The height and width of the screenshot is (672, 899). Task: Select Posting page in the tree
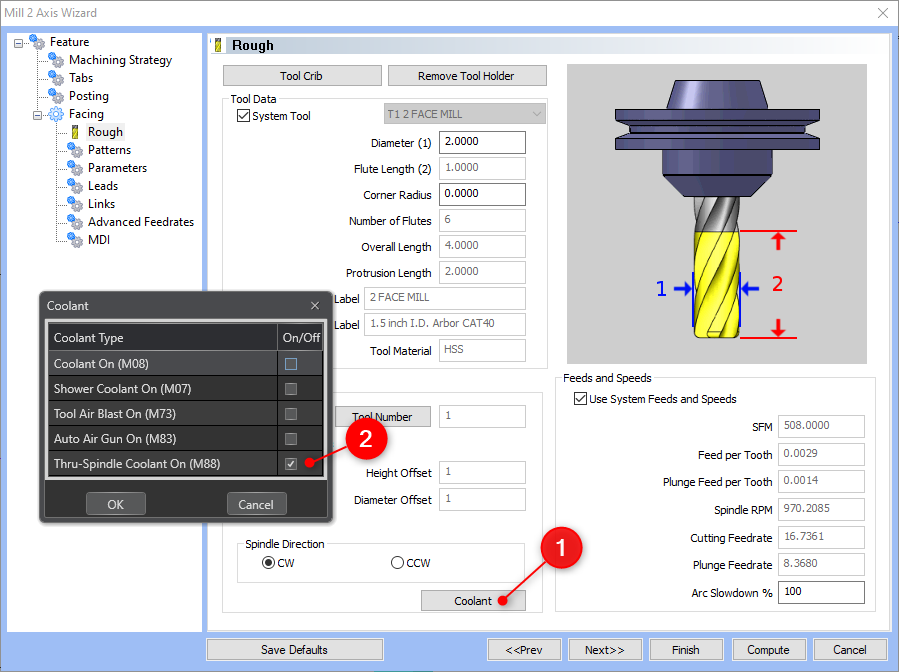pos(89,96)
